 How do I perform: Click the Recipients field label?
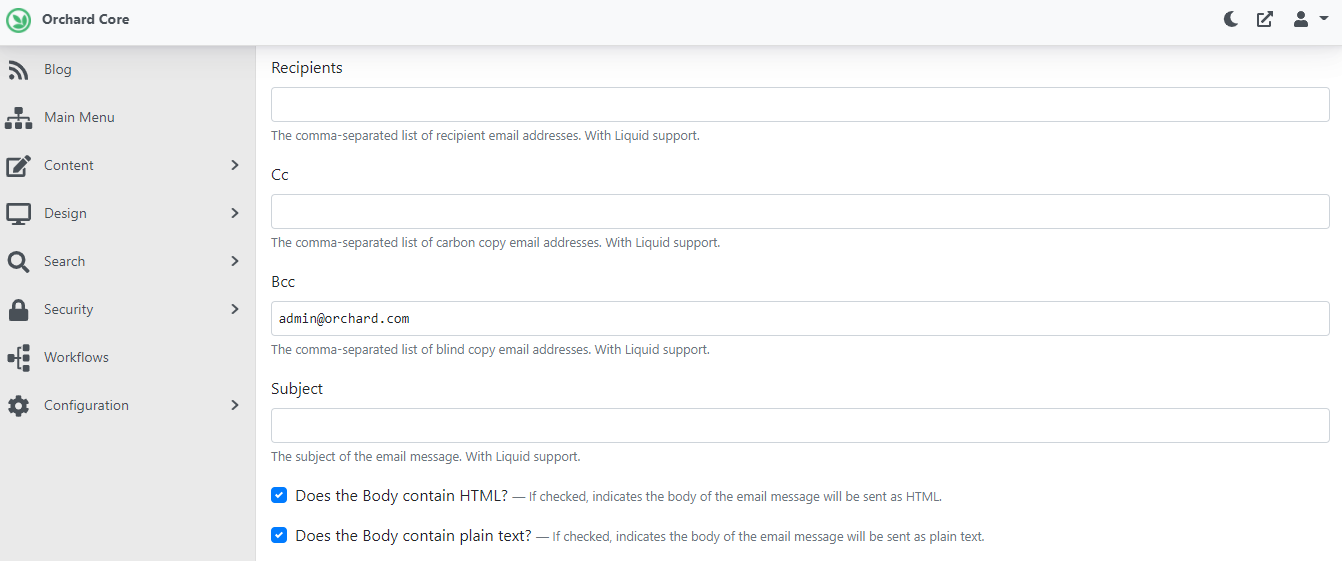[307, 68]
